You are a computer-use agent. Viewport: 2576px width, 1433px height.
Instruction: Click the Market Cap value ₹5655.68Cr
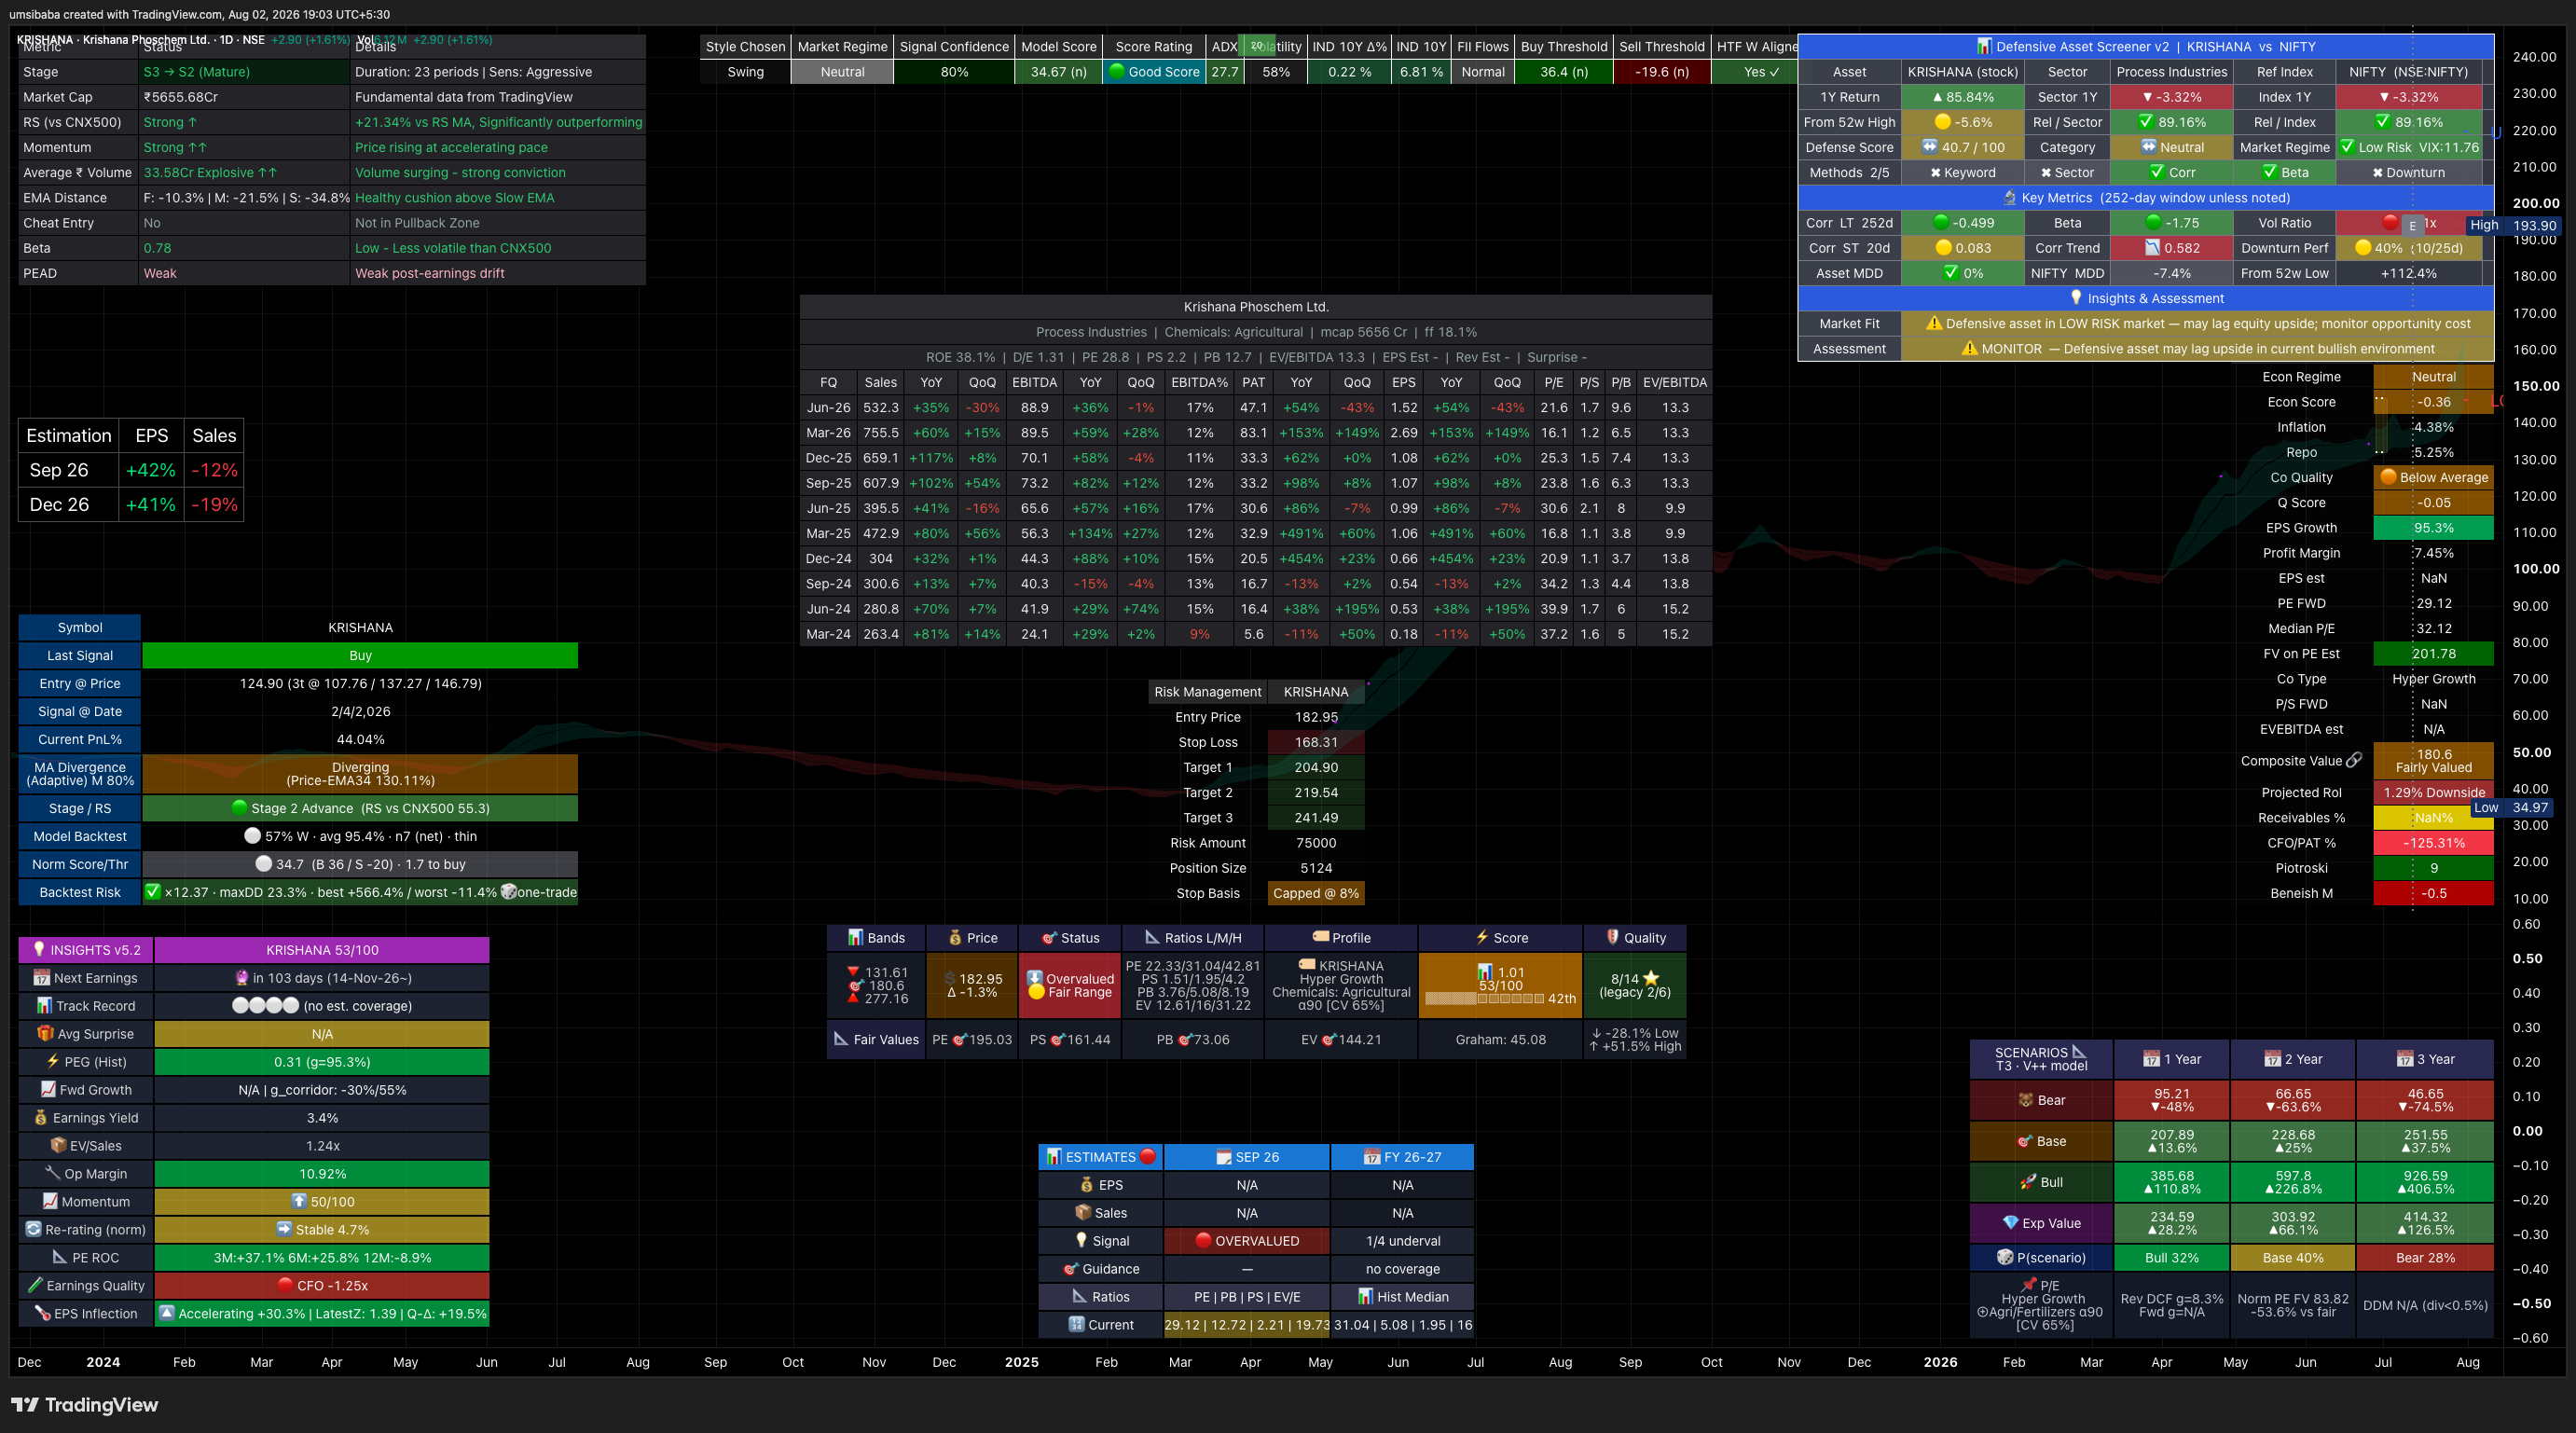[181, 97]
